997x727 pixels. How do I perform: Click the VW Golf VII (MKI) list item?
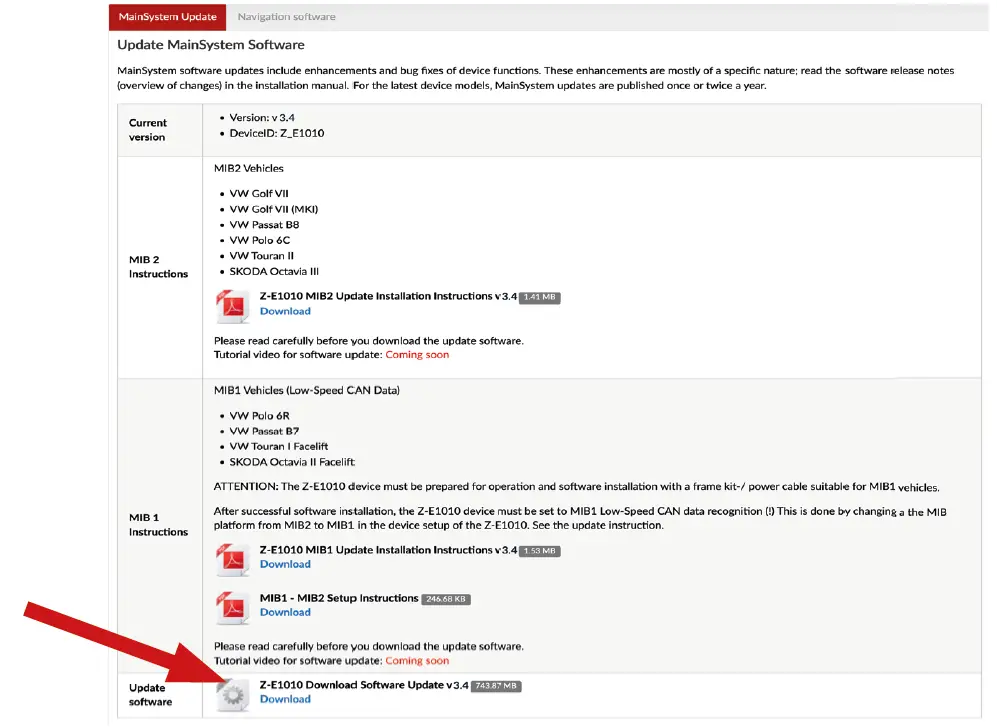pos(273,209)
